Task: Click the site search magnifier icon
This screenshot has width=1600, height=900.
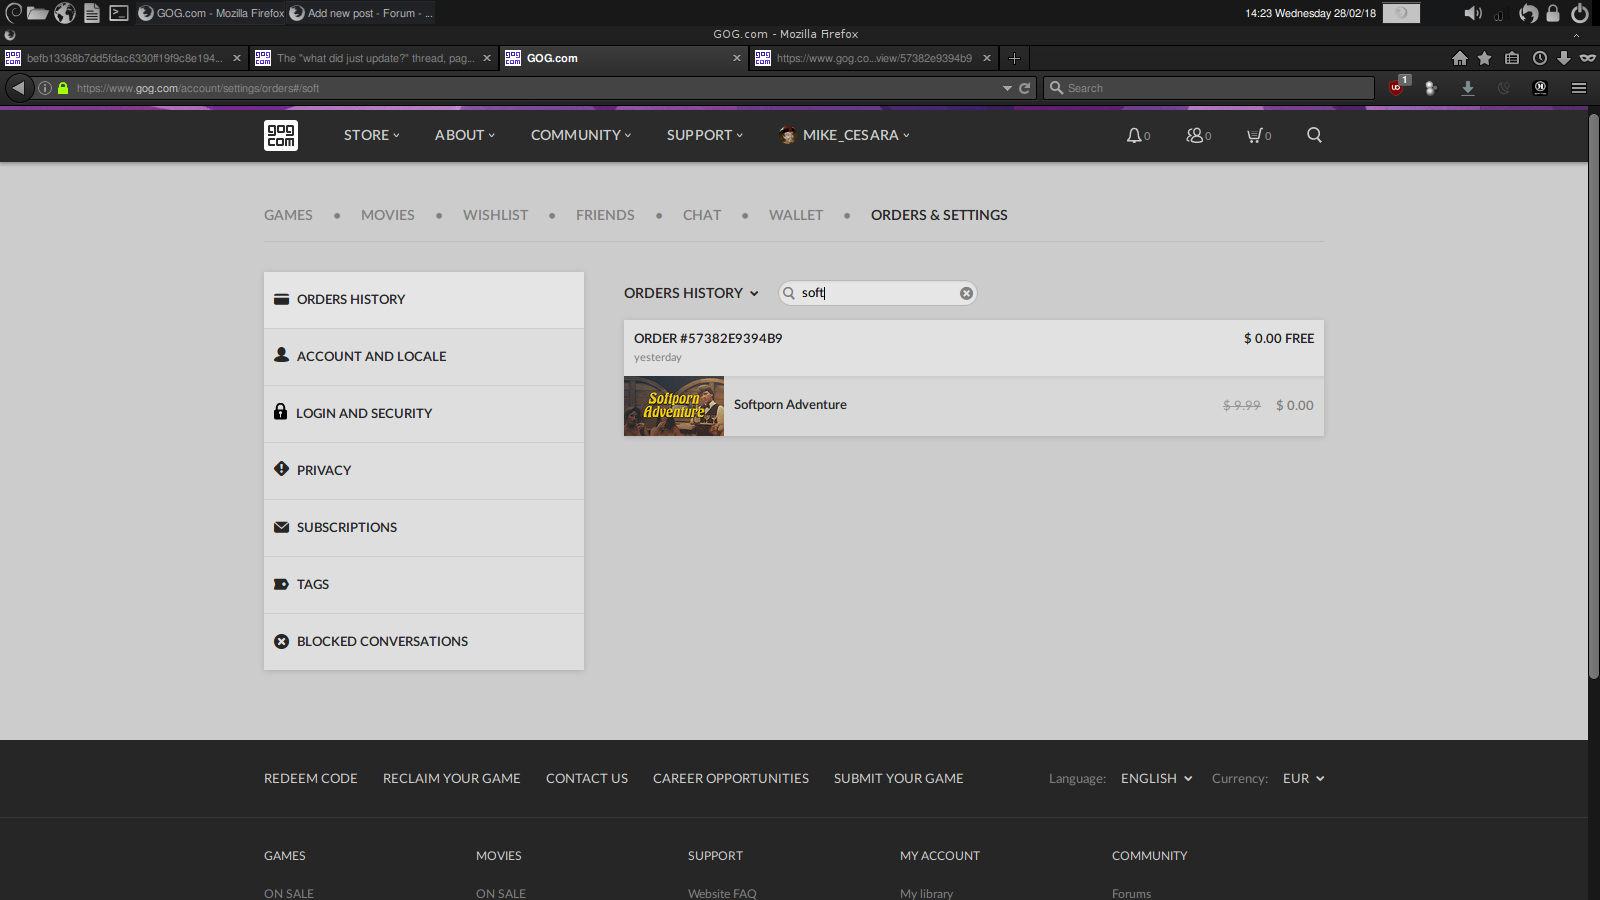Action: pyautogui.click(x=1314, y=135)
